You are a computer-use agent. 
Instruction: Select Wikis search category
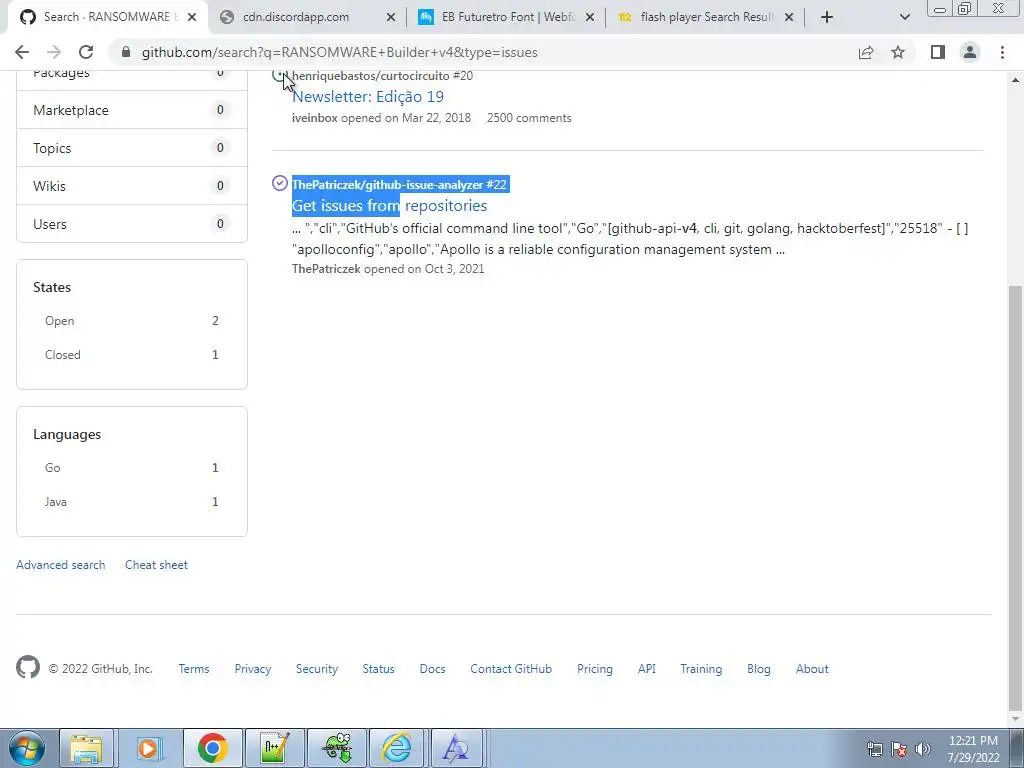click(x=132, y=185)
